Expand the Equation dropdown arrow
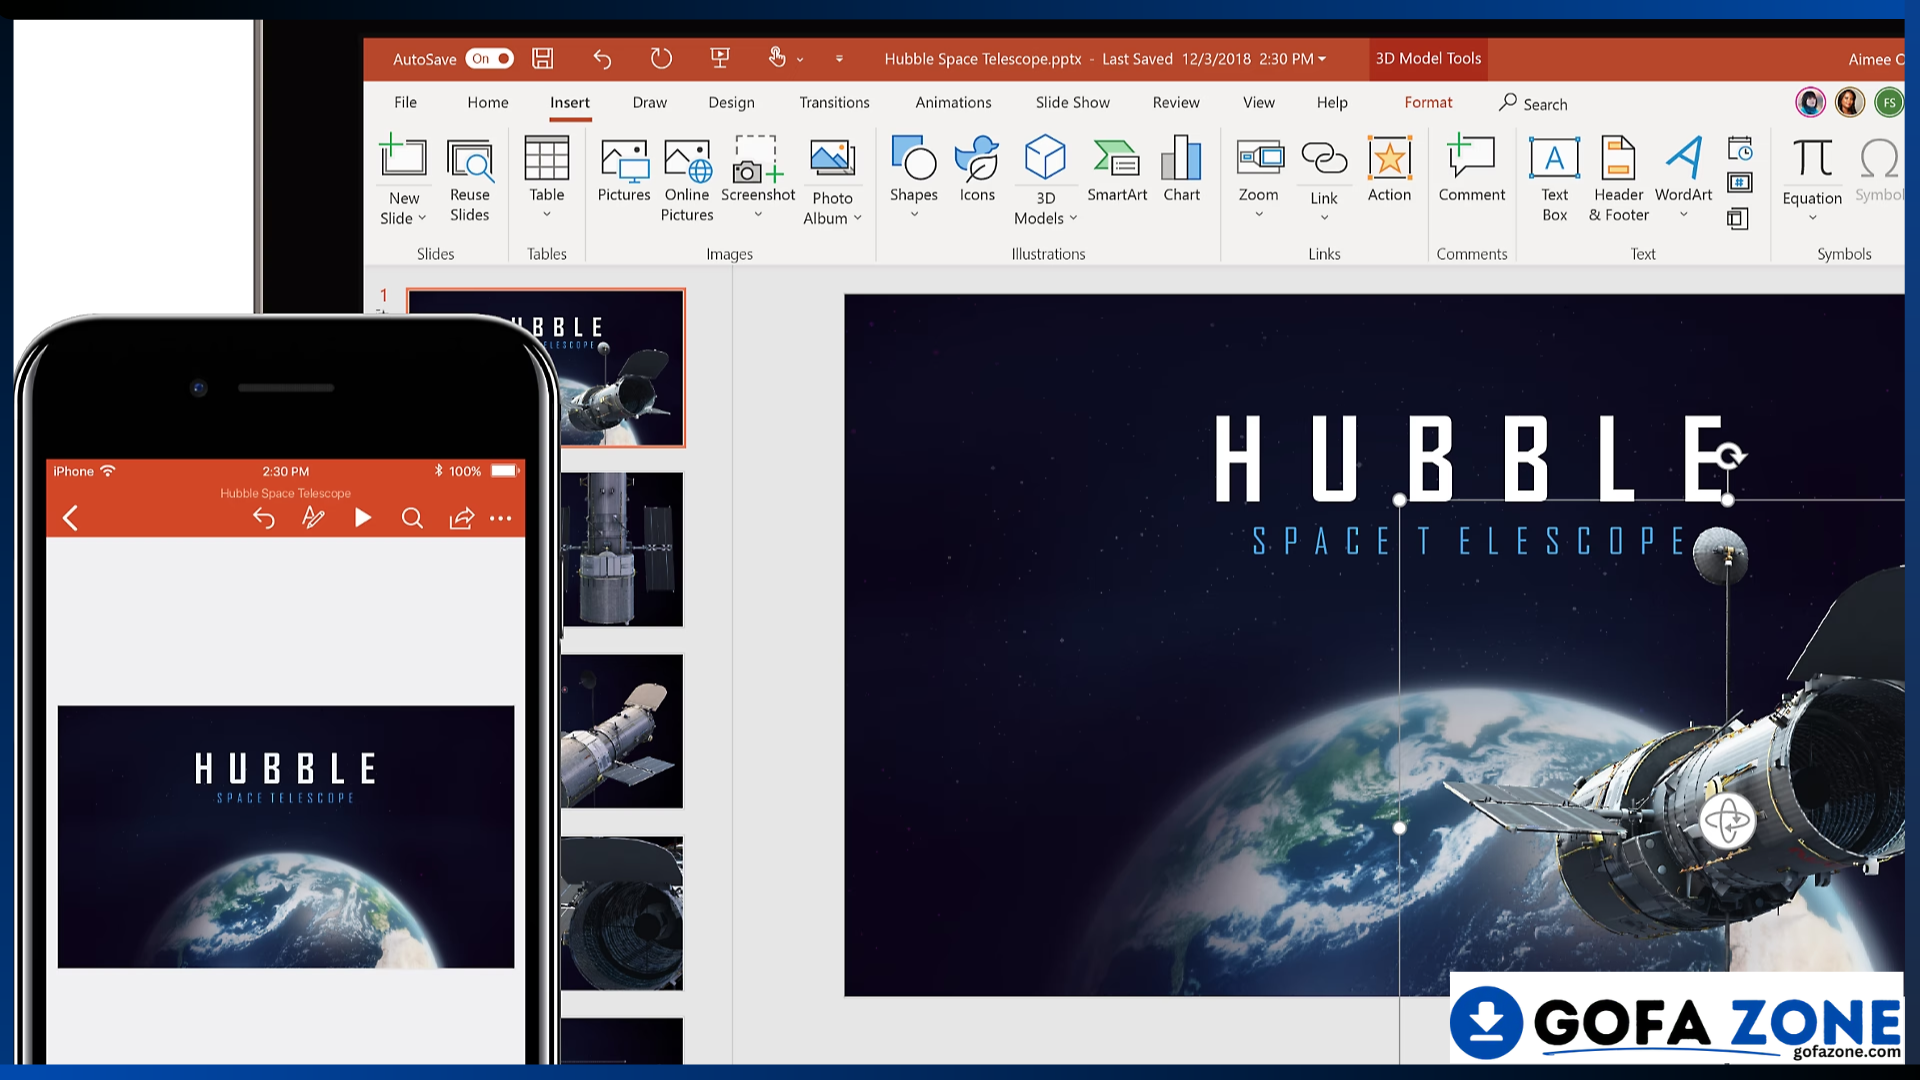Image resolution: width=1920 pixels, height=1080 pixels. [x=1812, y=218]
